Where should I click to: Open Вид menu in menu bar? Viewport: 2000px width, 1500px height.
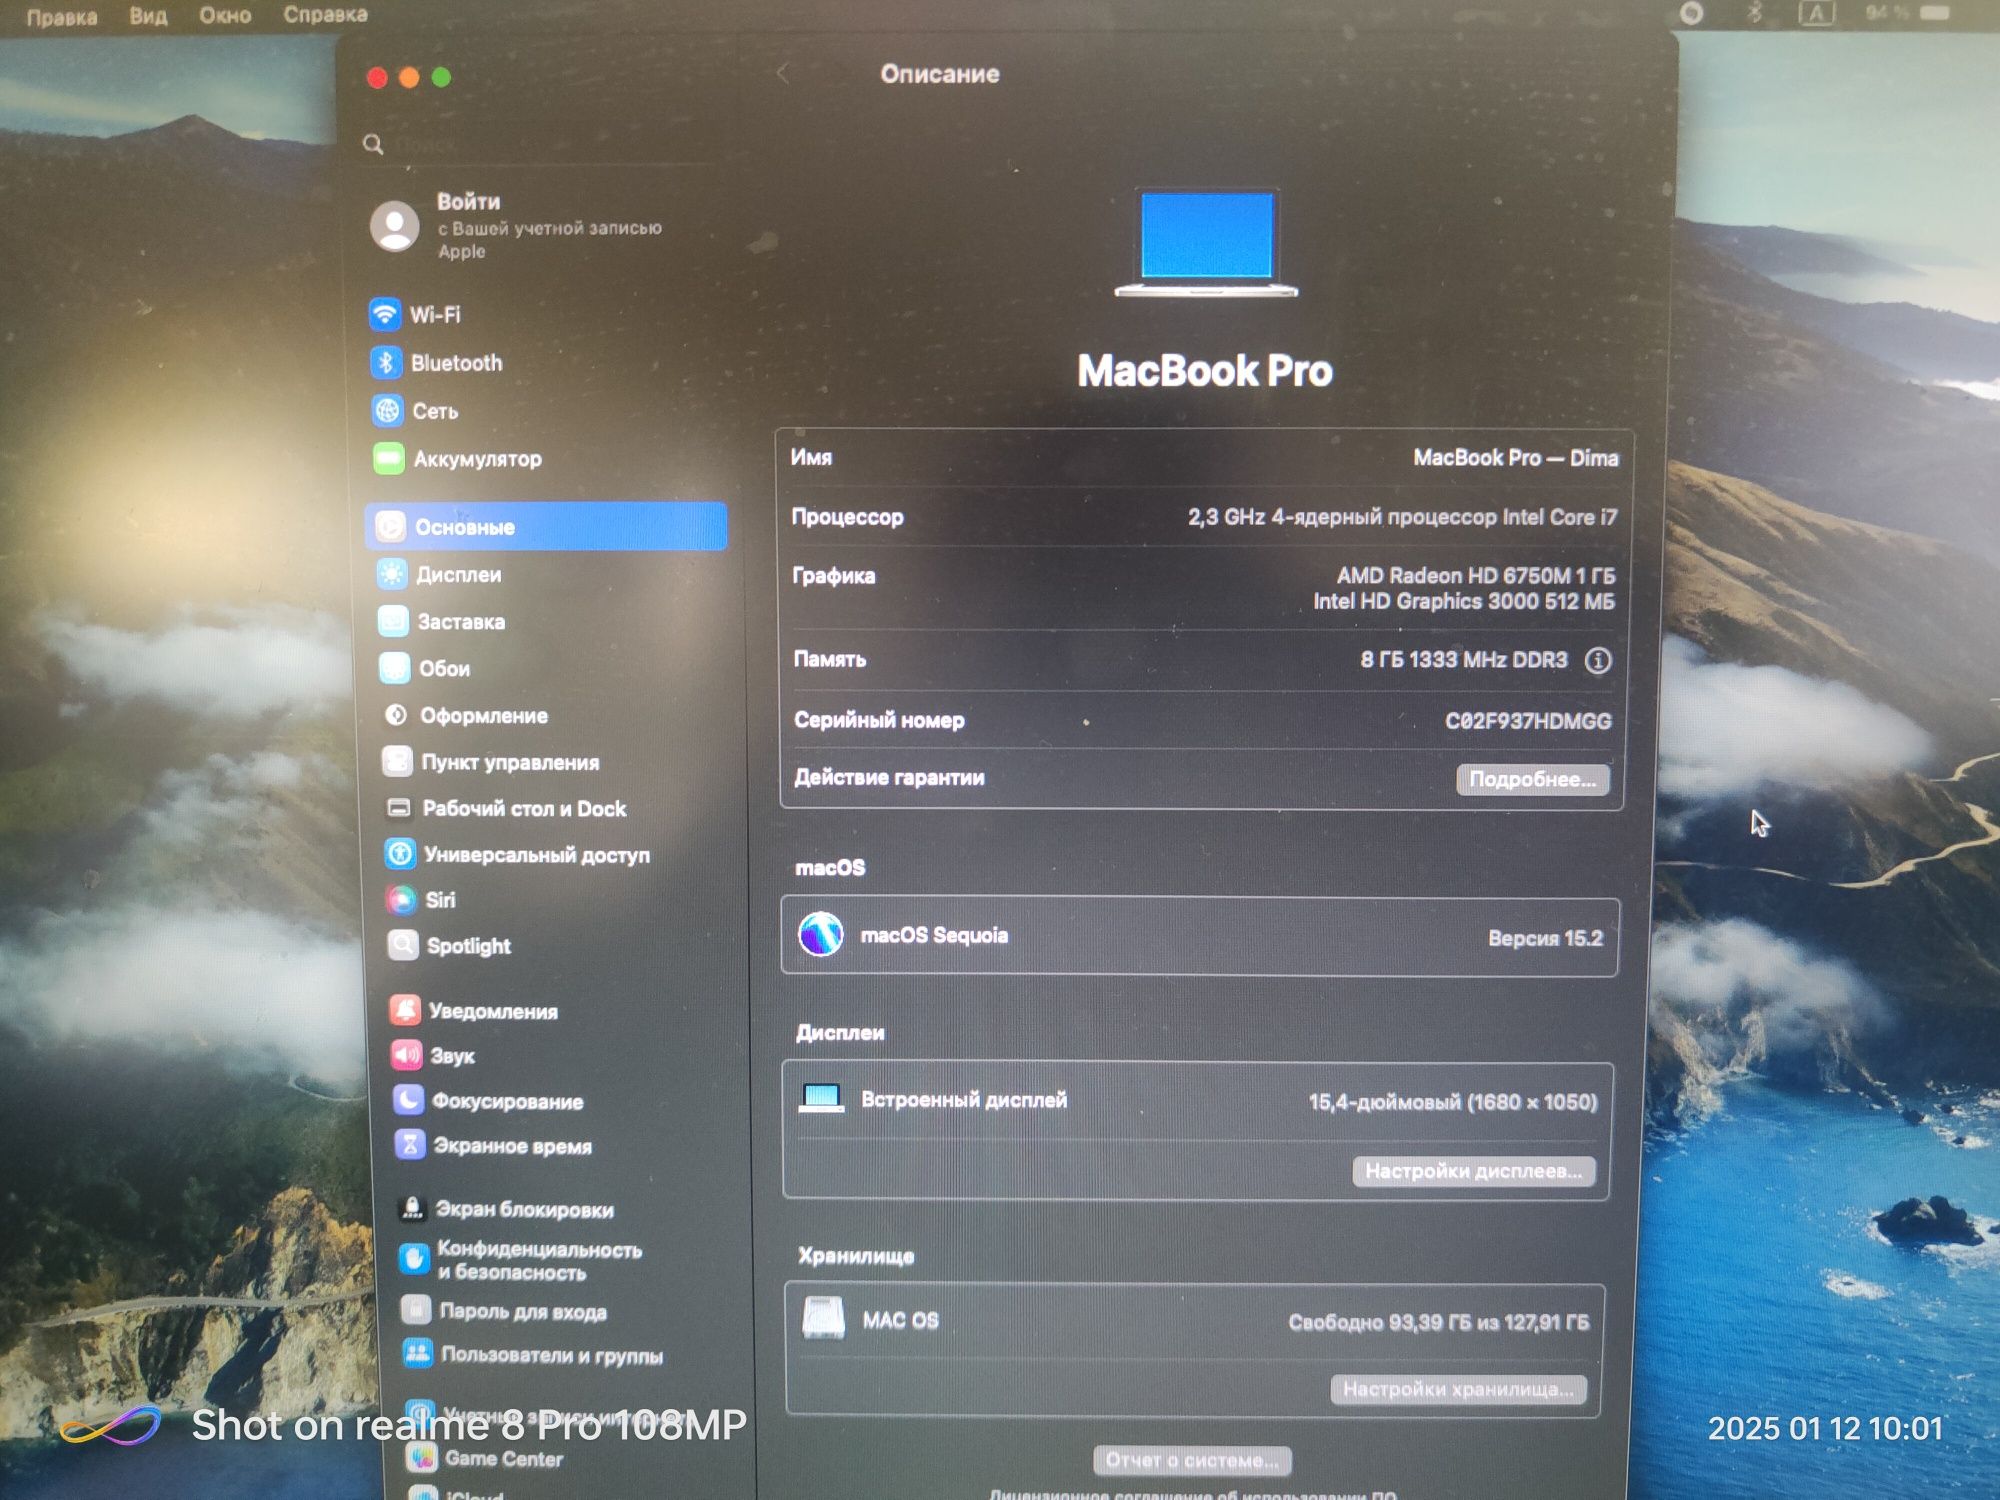[x=148, y=16]
